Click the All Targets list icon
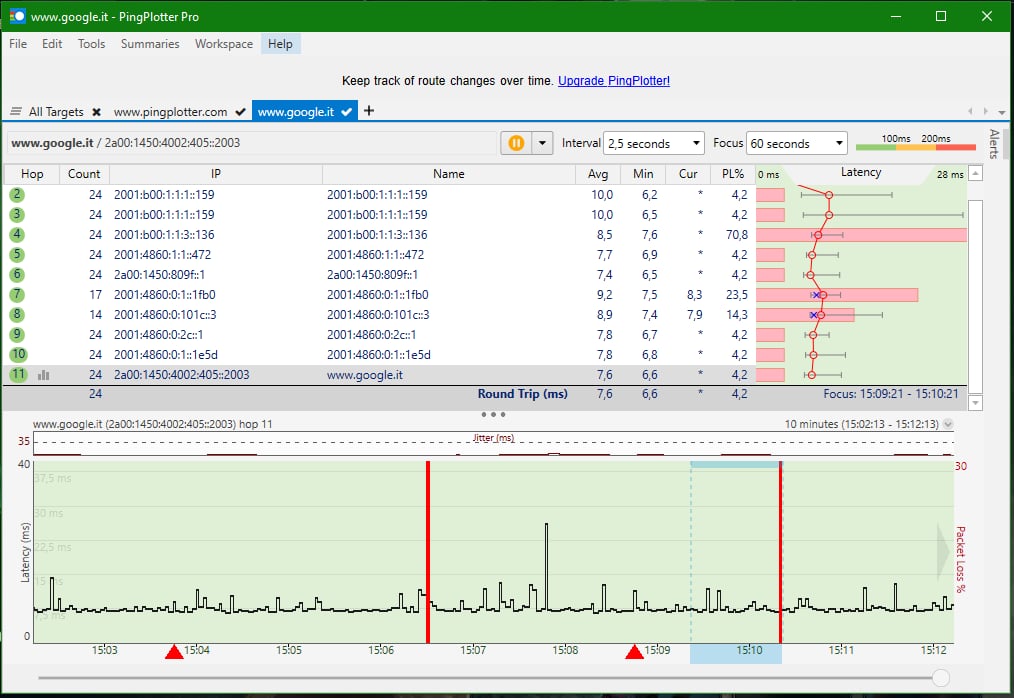This screenshot has height=698, width=1014. tap(16, 112)
